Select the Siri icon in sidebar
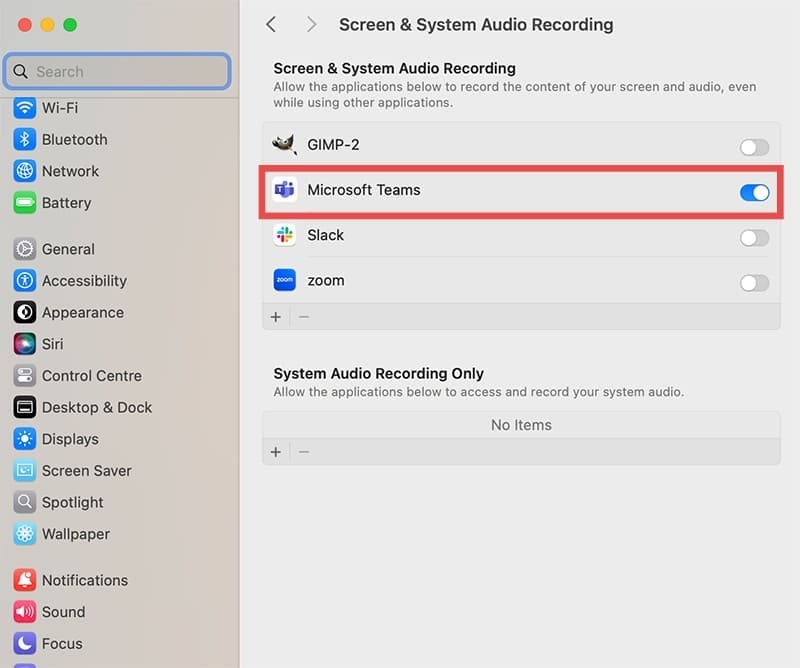The width and height of the screenshot is (800, 668). pyautogui.click(x=25, y=344)
